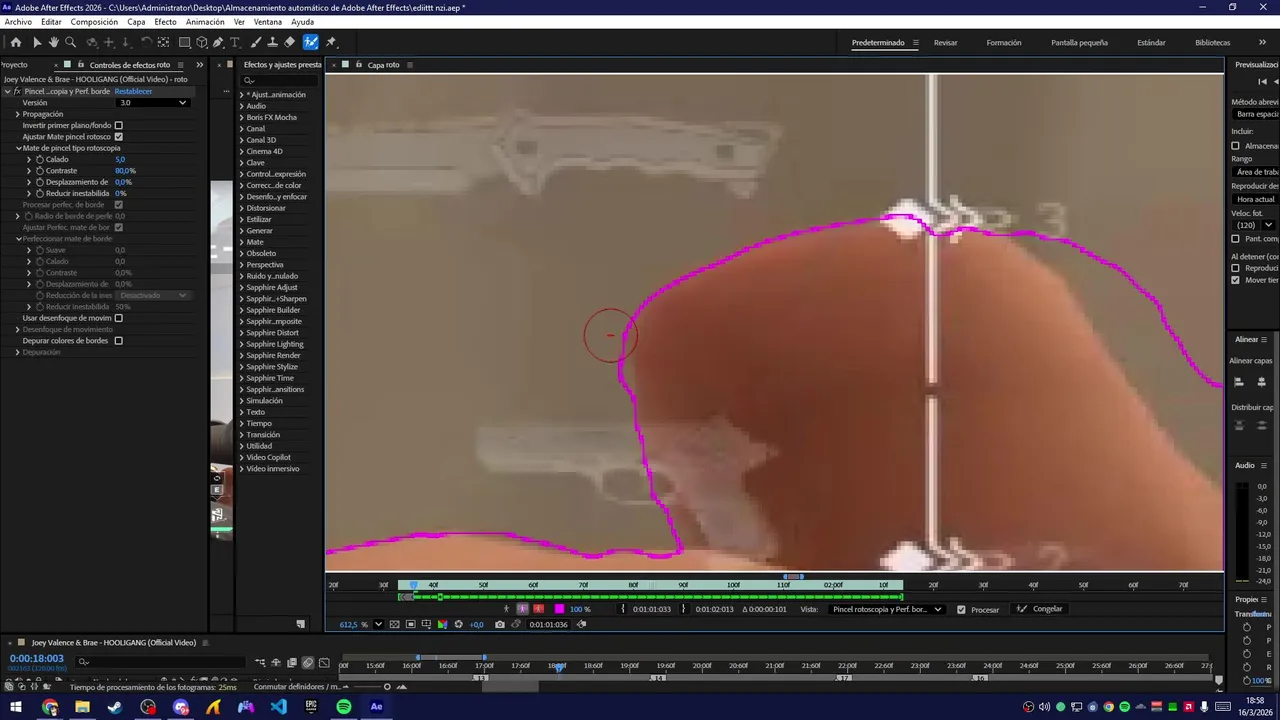Open Steam from the taskbar

click(115, 707)
